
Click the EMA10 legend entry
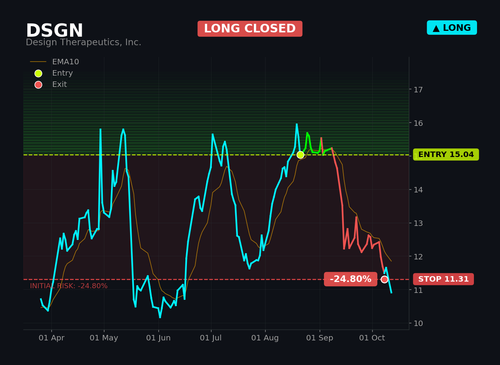(x=55, y=62)
